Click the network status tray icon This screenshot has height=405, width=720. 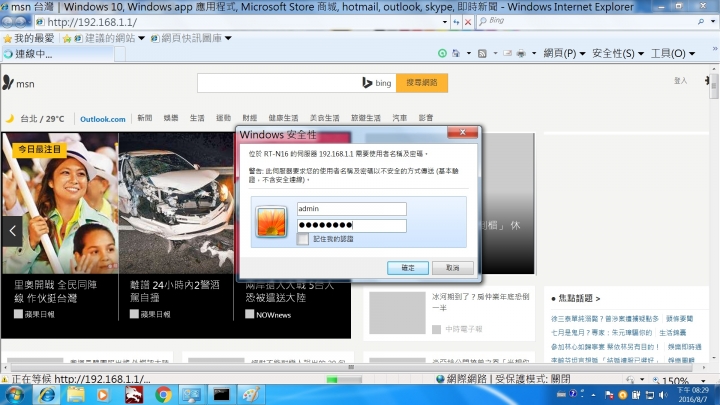649,395
